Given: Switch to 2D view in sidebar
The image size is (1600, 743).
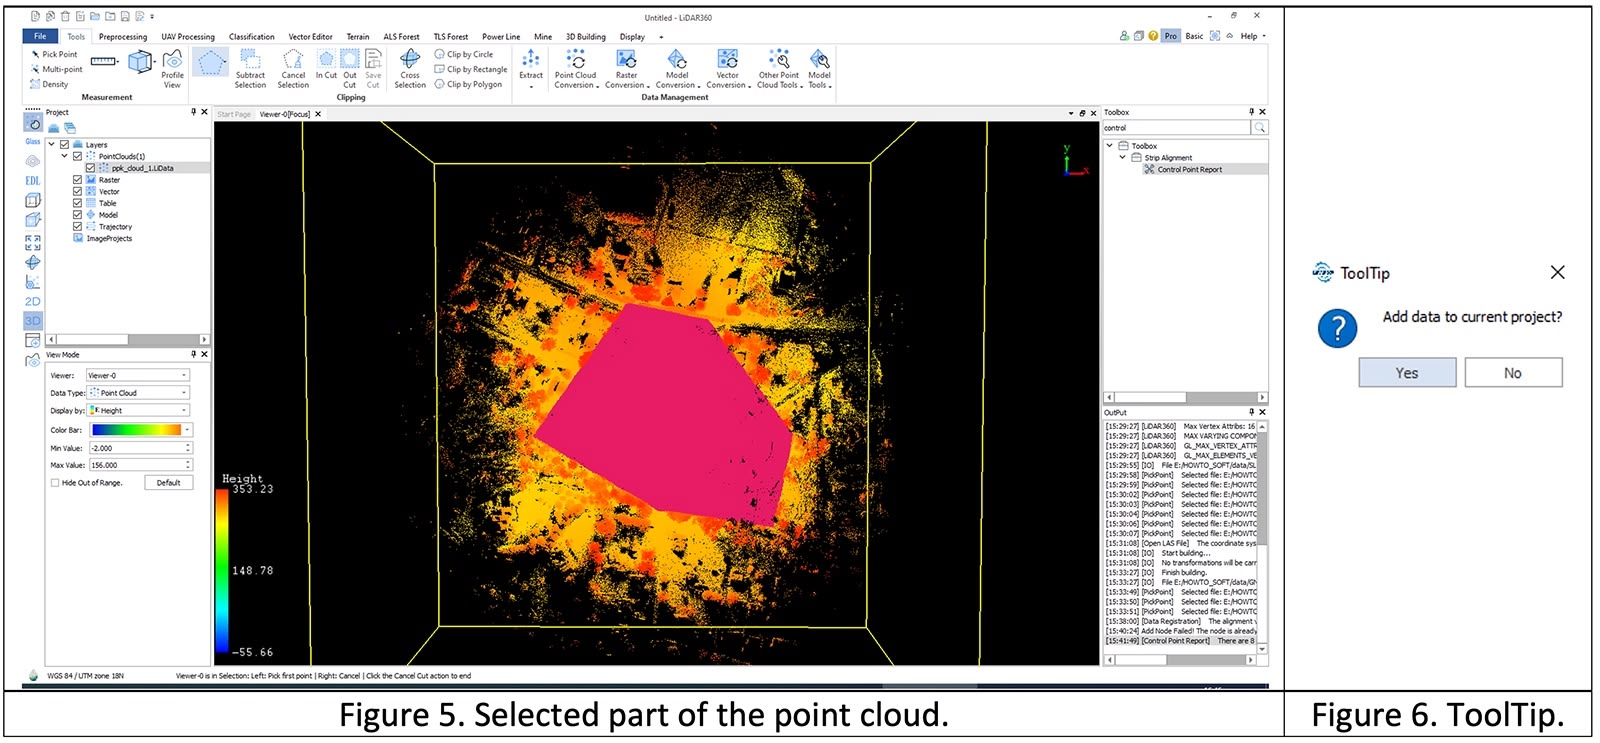Looking at the screenshot, I should click(x=33, y=301).
